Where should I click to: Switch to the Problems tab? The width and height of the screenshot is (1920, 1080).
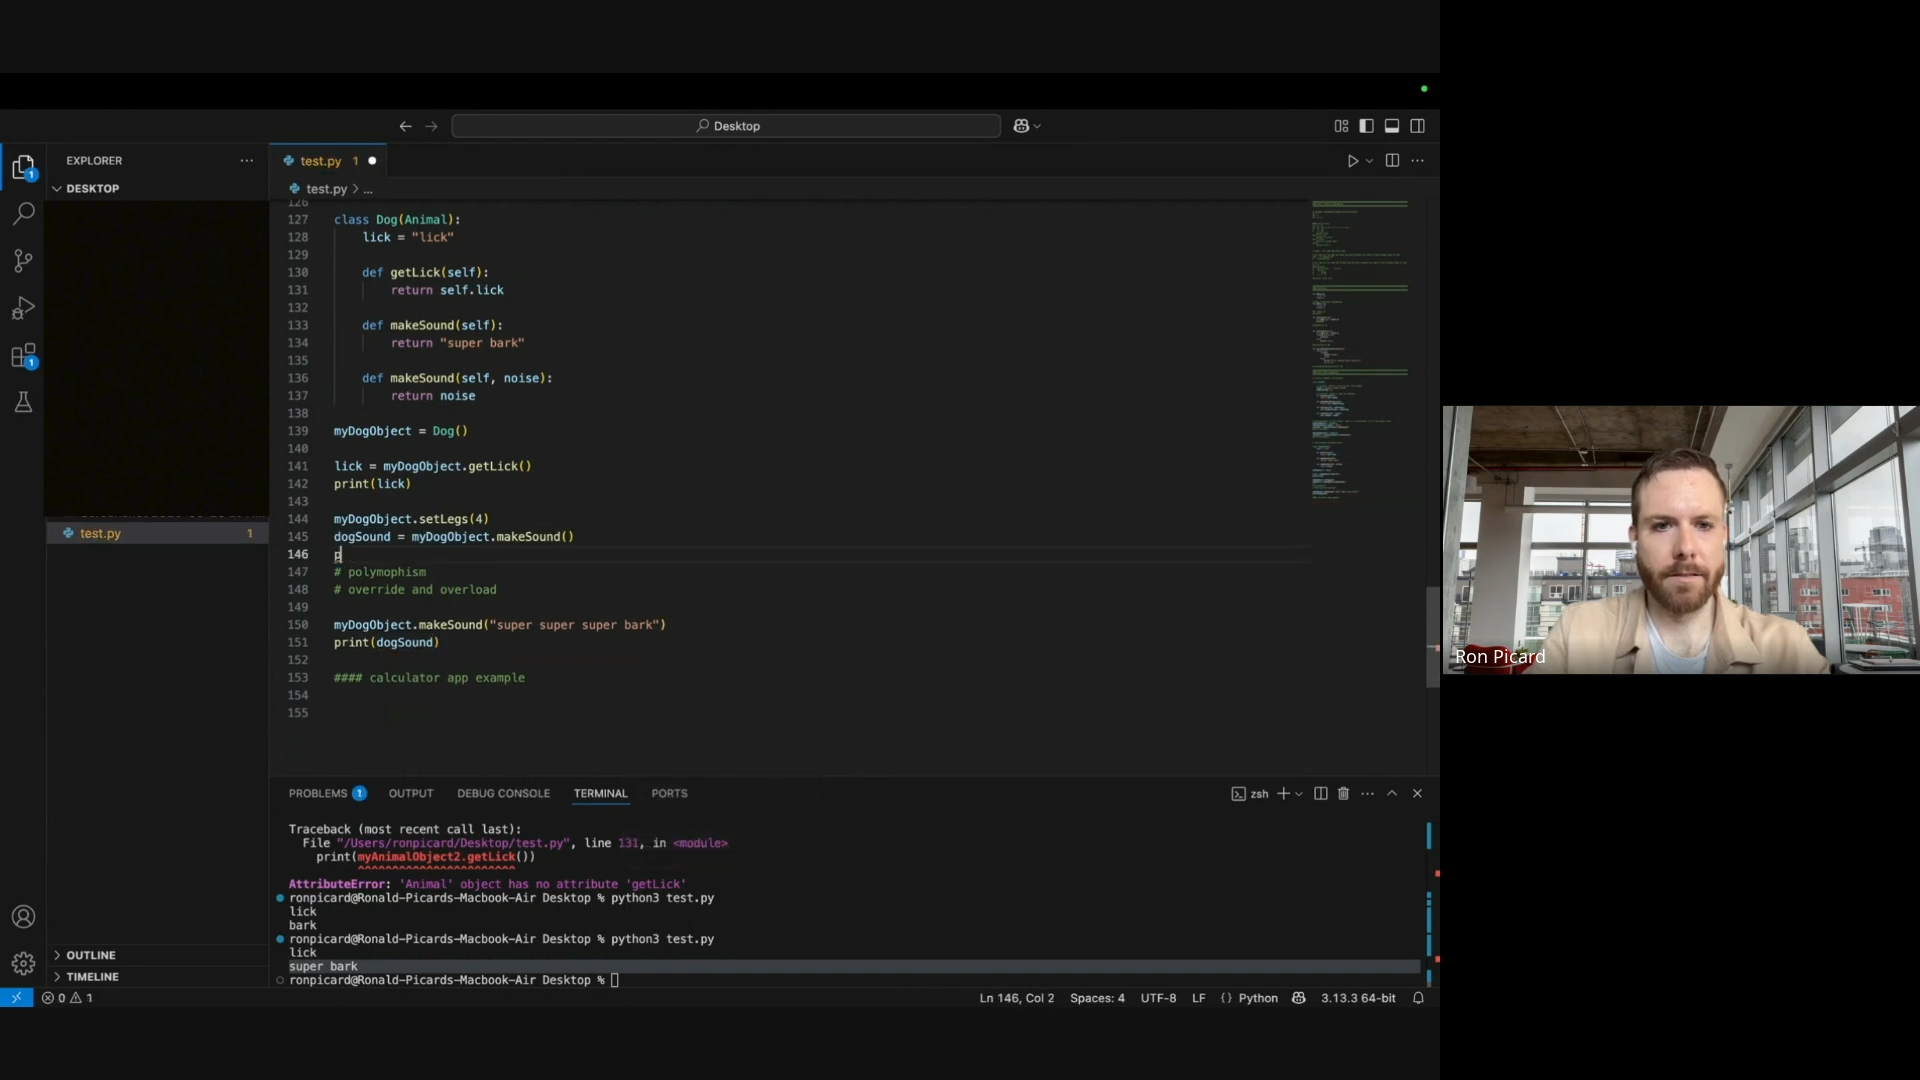318,794
